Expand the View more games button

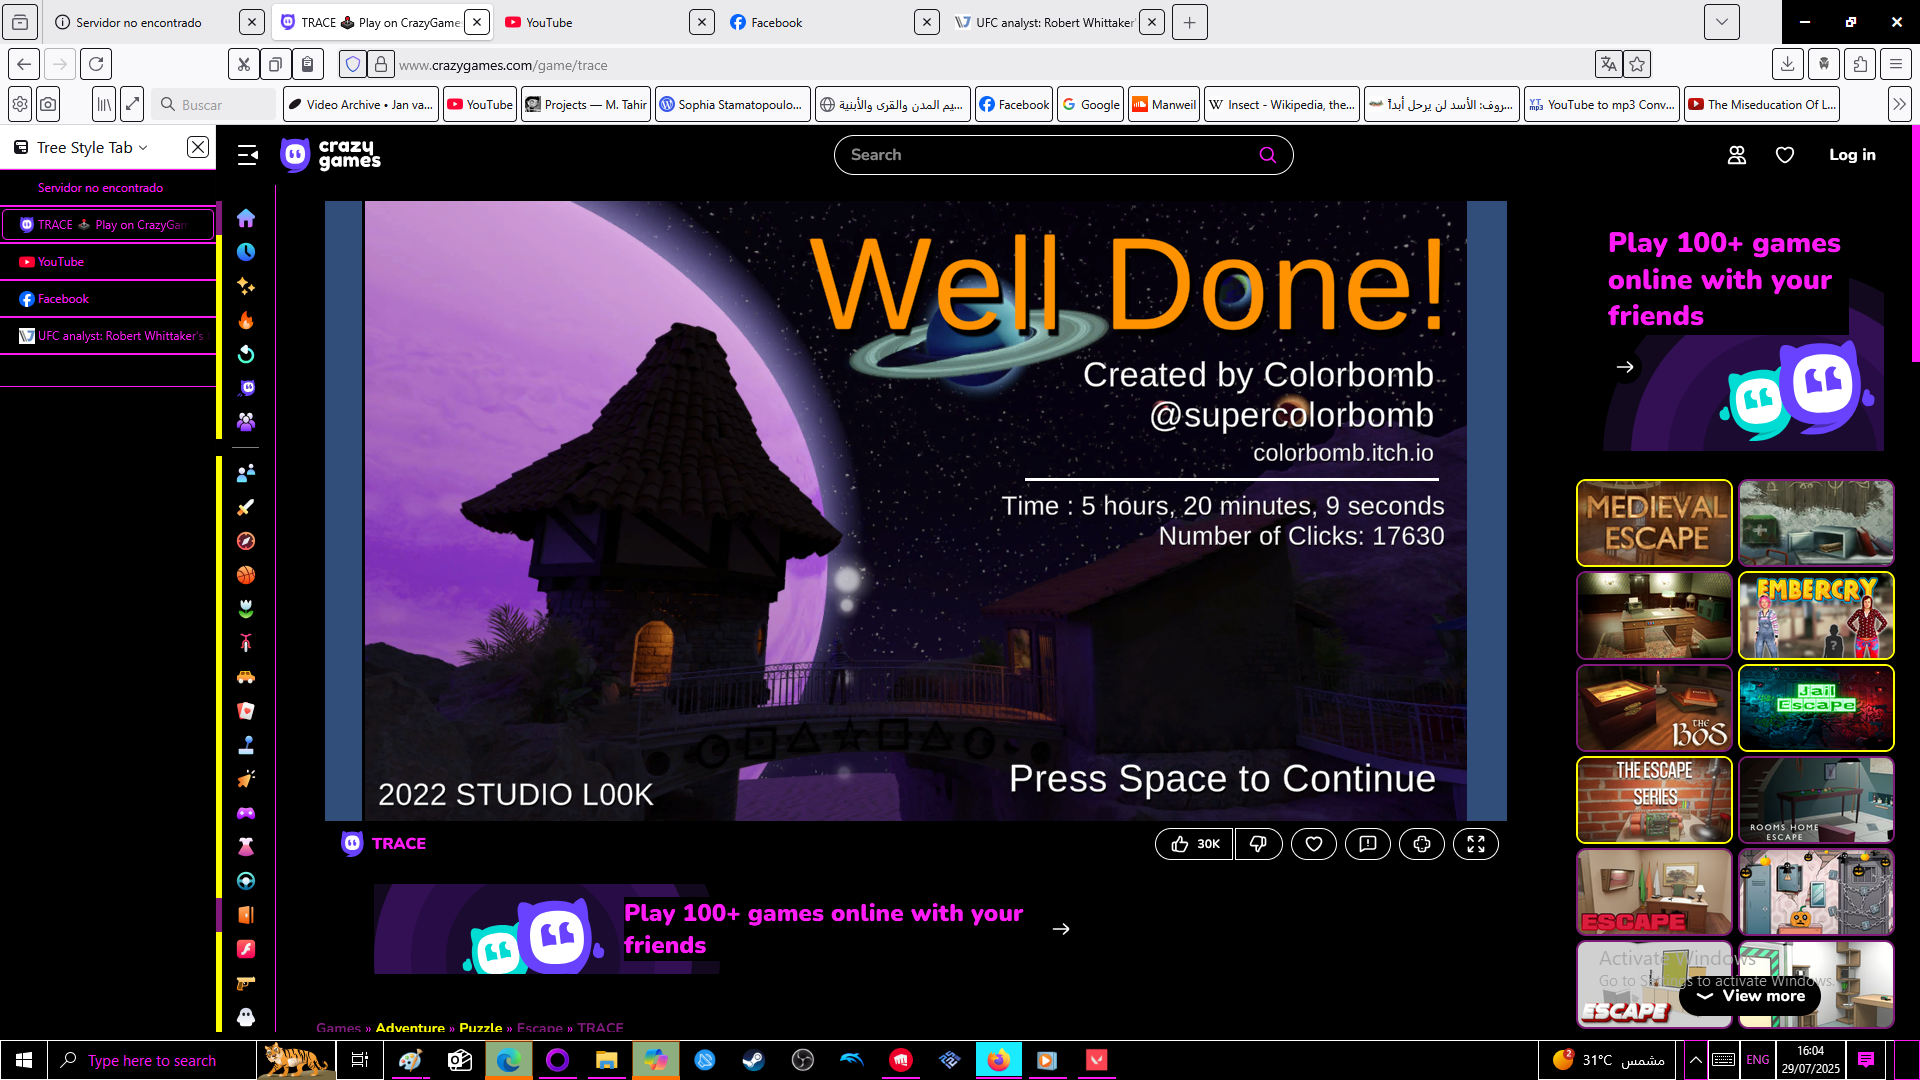1750,996
